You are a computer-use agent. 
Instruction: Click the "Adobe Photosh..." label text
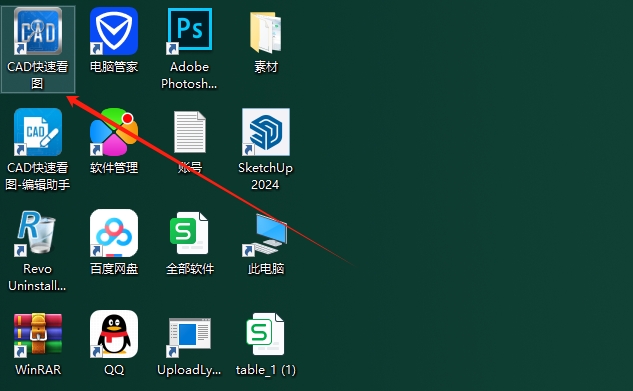[x=189, y=75]
